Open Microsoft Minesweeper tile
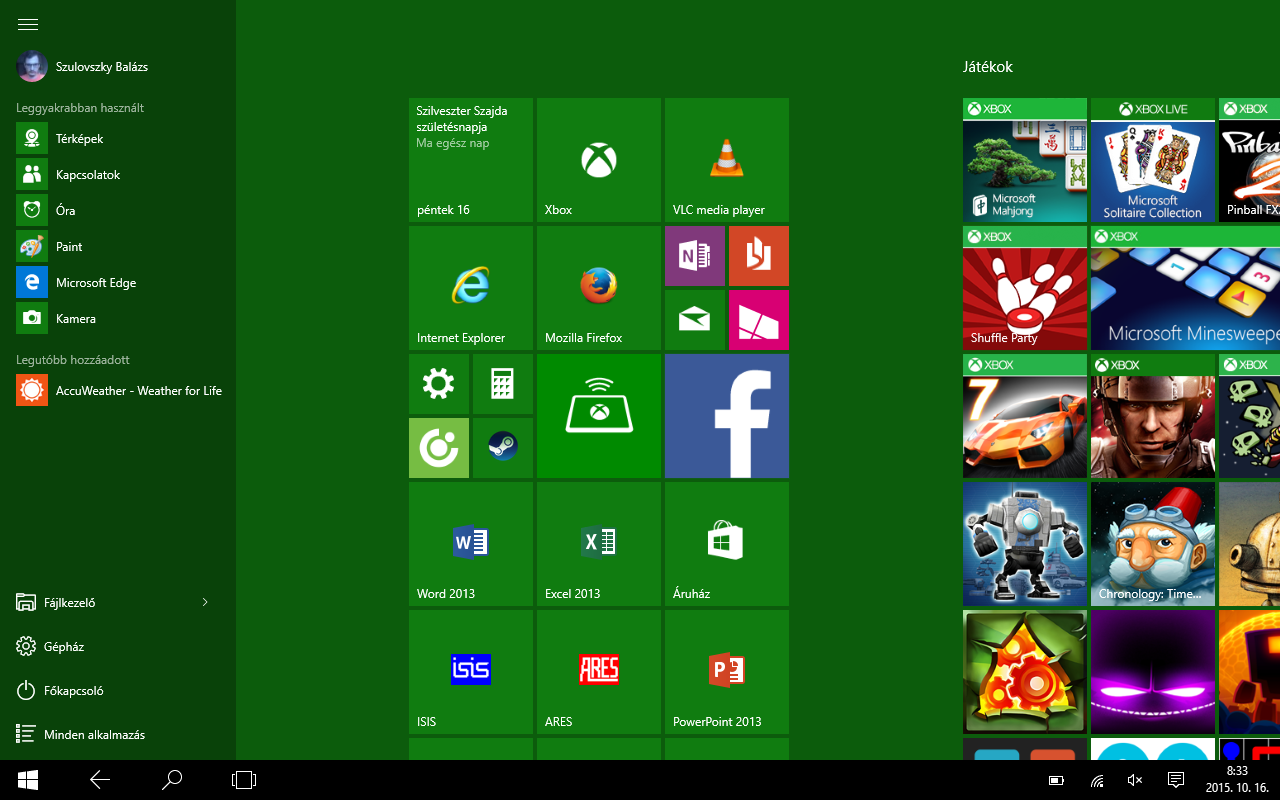This screenshot has height=800, width=1280. point(1185,288)
